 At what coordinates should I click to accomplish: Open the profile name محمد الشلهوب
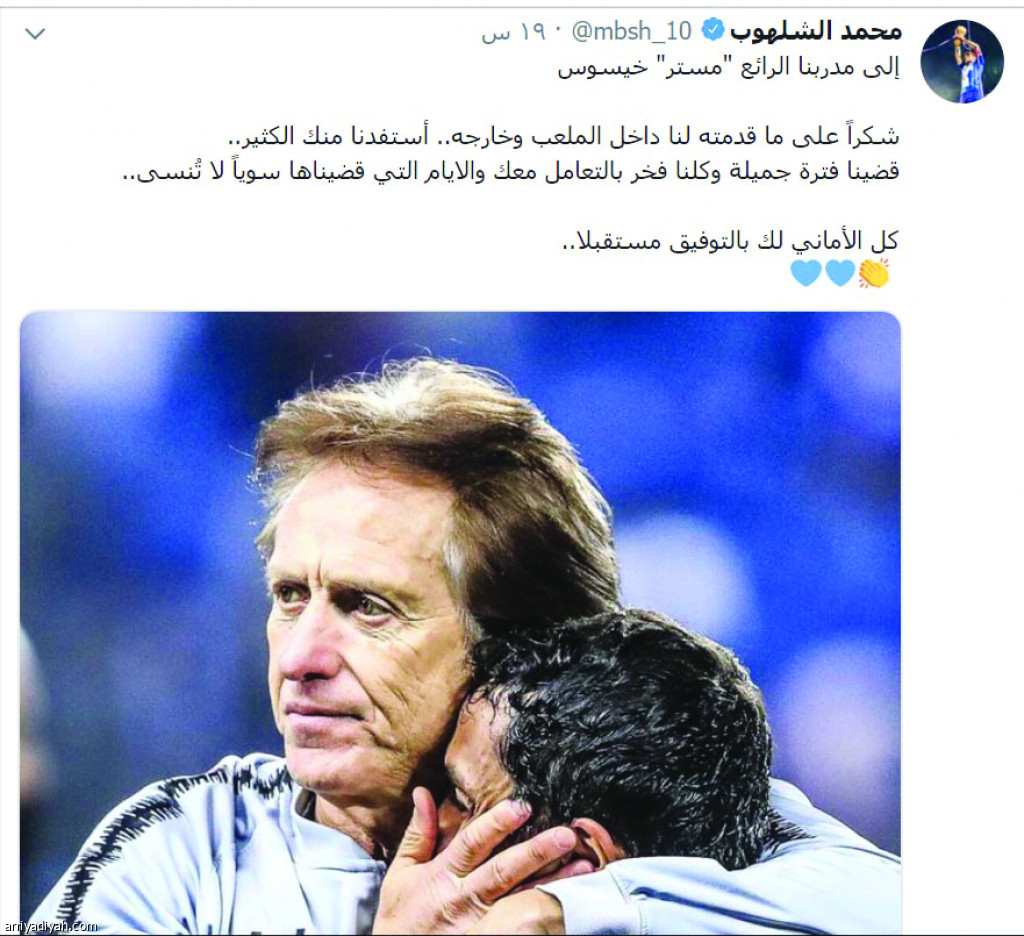click(x=816, y=31)
